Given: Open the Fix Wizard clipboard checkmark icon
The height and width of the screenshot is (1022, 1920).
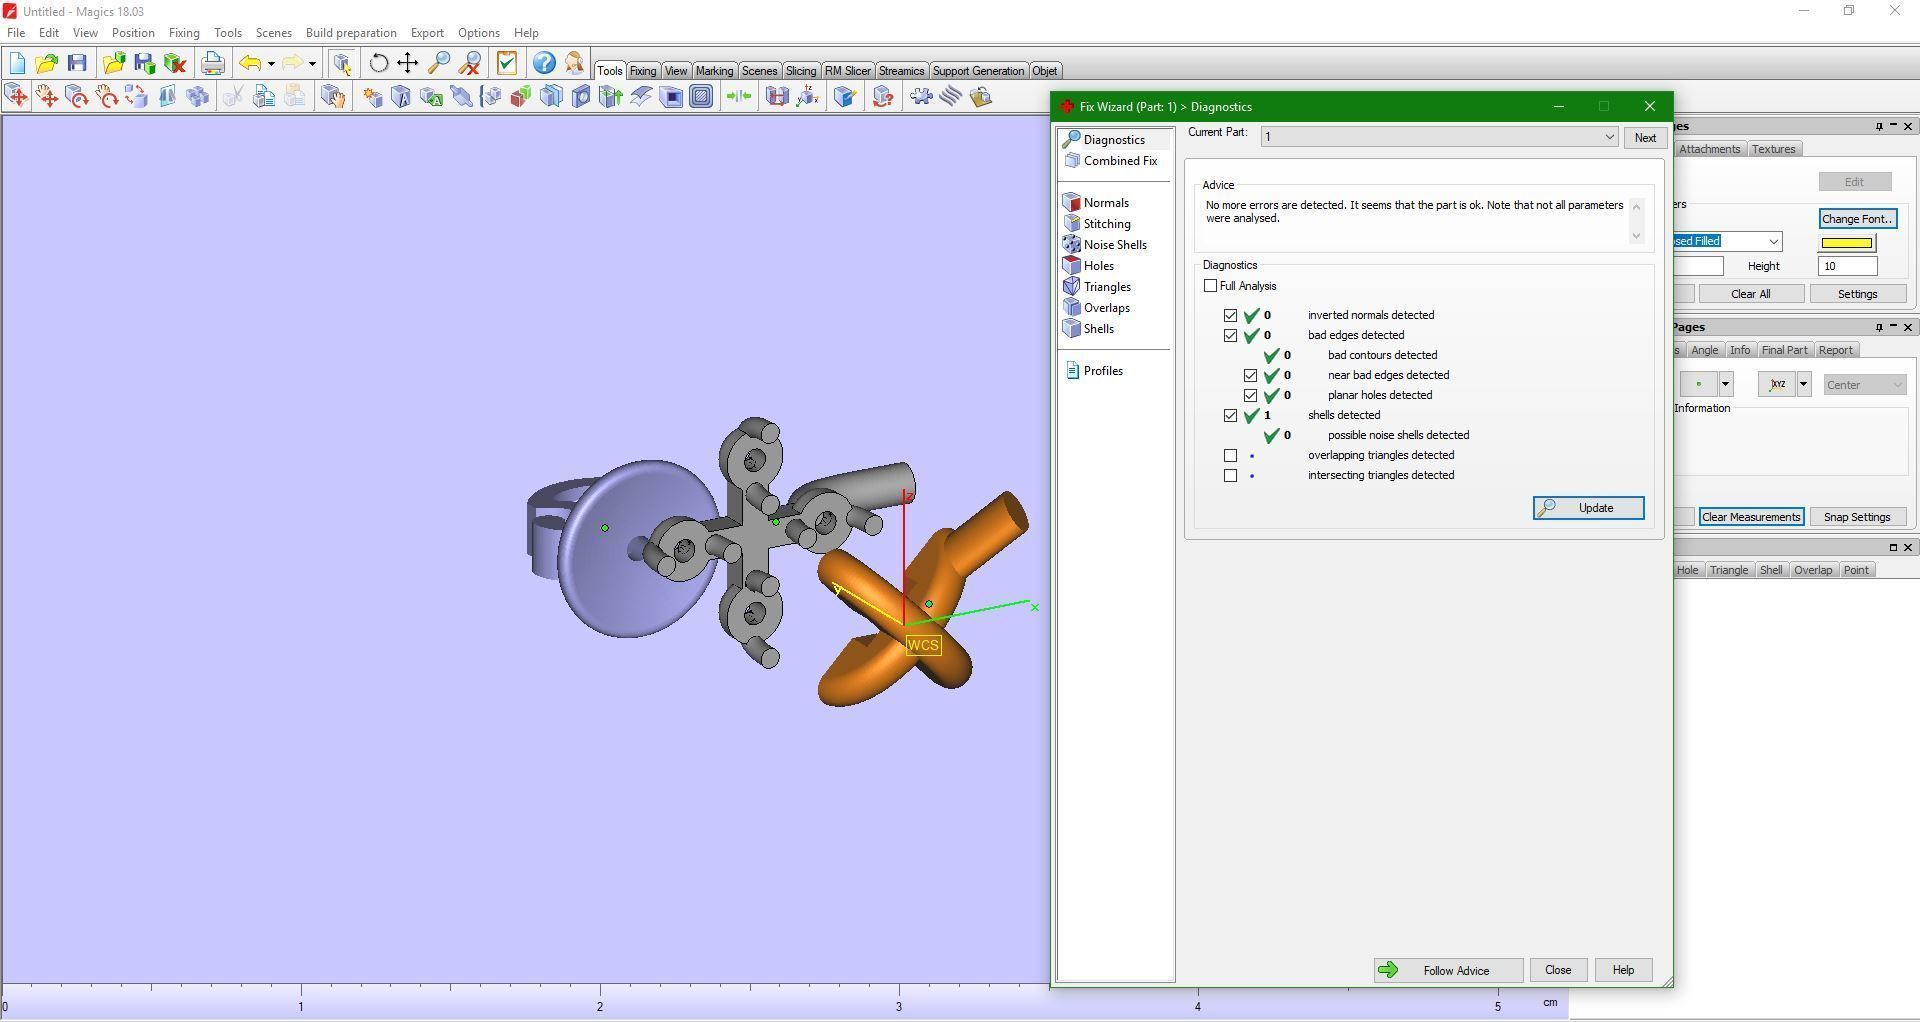Looking at the screenshot, I should pyautogui.click(x=507, y=63).
